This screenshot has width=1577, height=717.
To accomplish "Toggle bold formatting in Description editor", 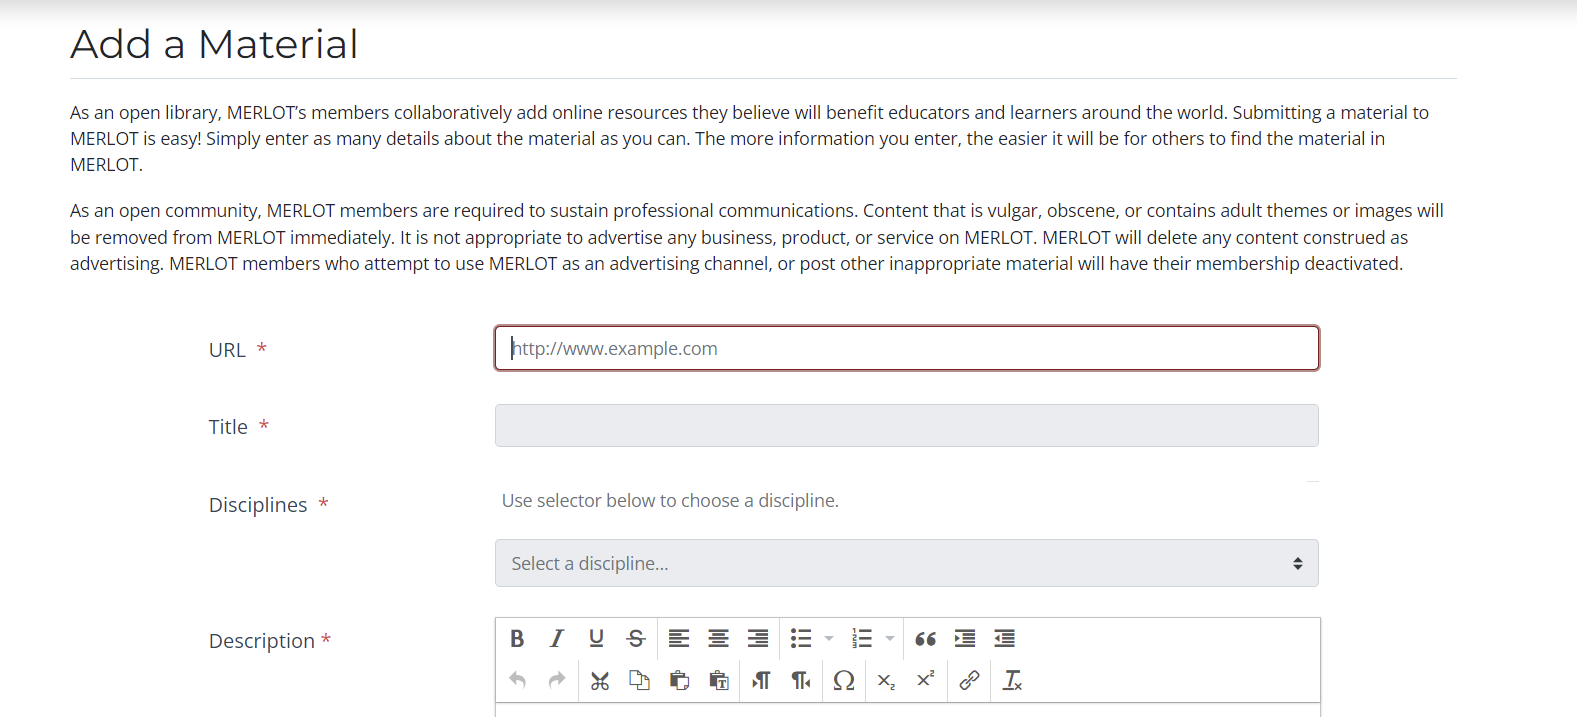I will coord(517,638).
